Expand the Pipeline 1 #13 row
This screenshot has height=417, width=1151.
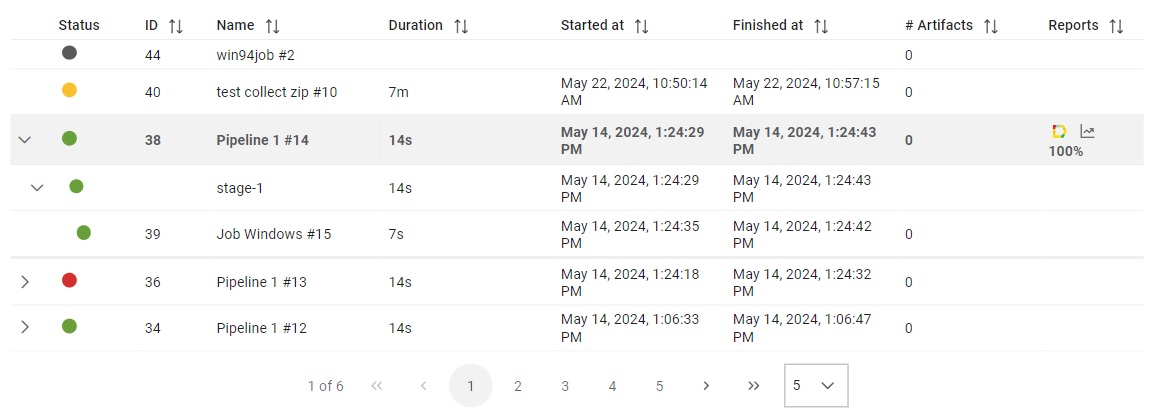25,281
